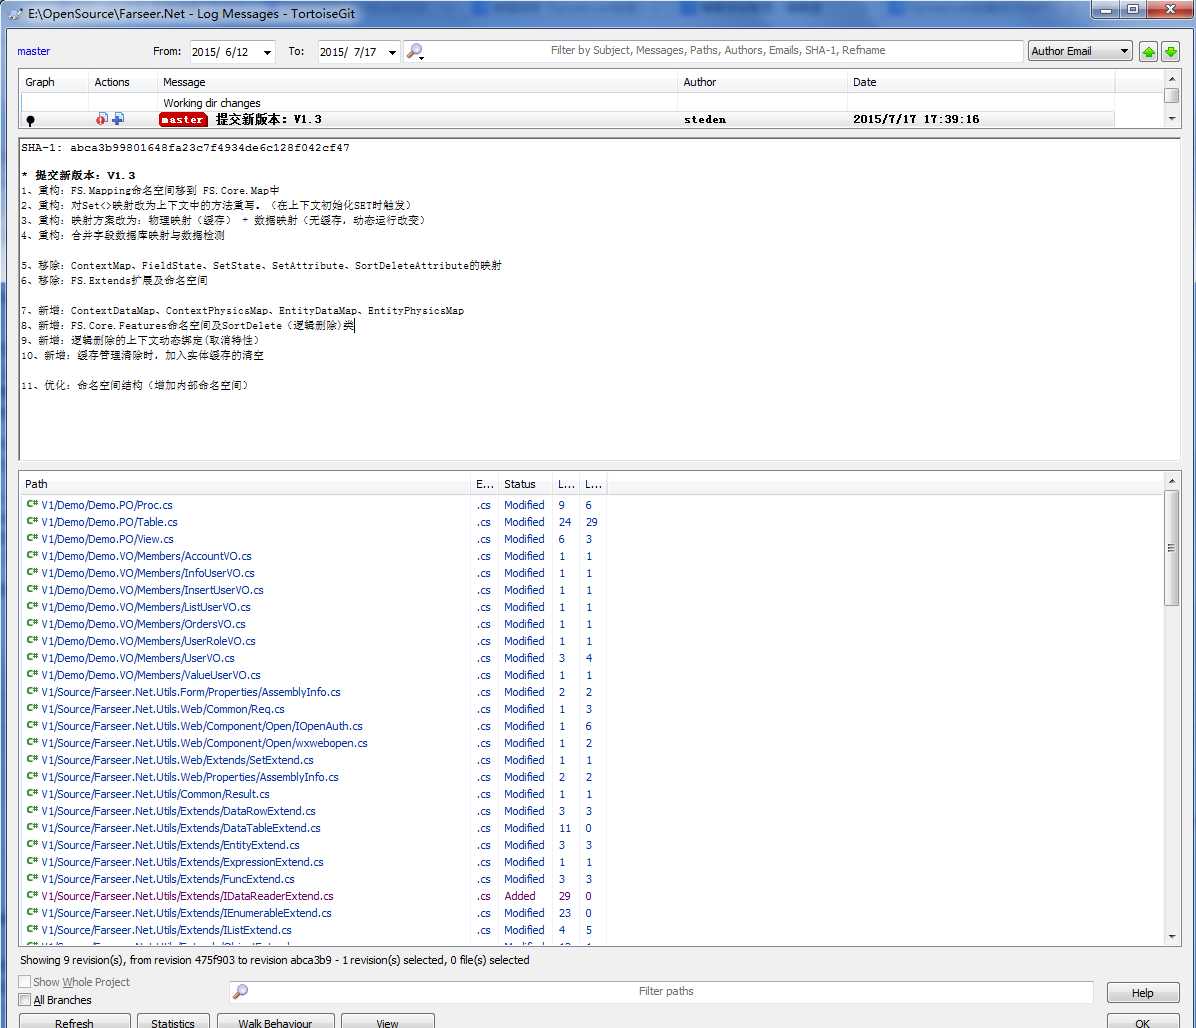Screen dimensions: 1196x1028
Task: Click the file list scrollbar down arrow
Action: [x=1171, y=937]
